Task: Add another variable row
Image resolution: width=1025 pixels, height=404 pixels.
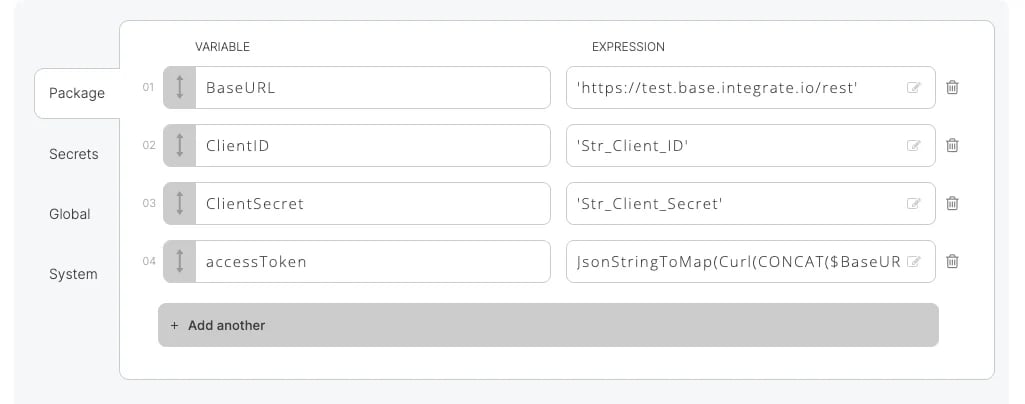Action: point(548,325)
